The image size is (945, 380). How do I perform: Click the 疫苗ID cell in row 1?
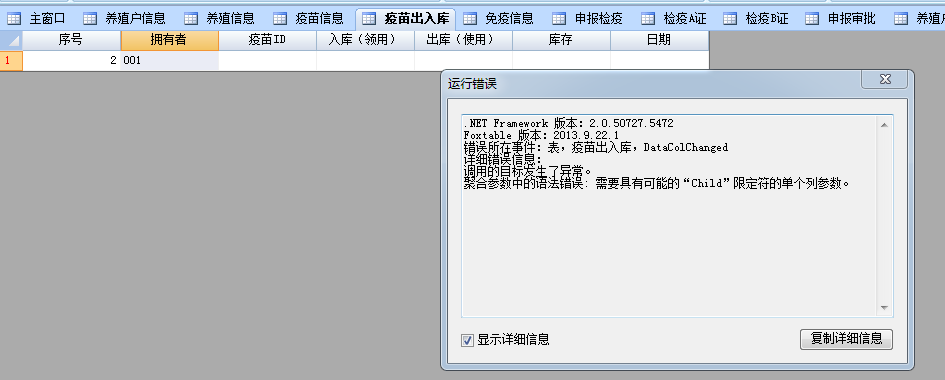[x=268, y=61]
